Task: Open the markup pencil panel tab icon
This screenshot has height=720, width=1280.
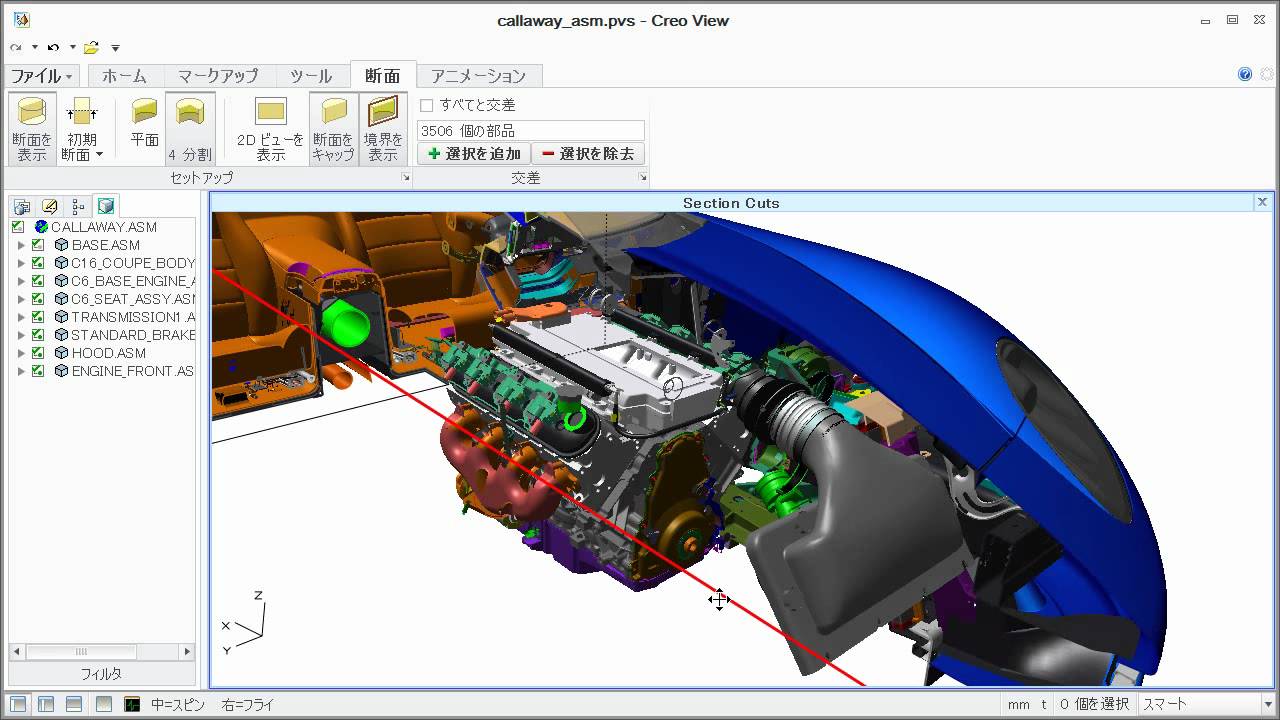Action: (x=50, y=207)
